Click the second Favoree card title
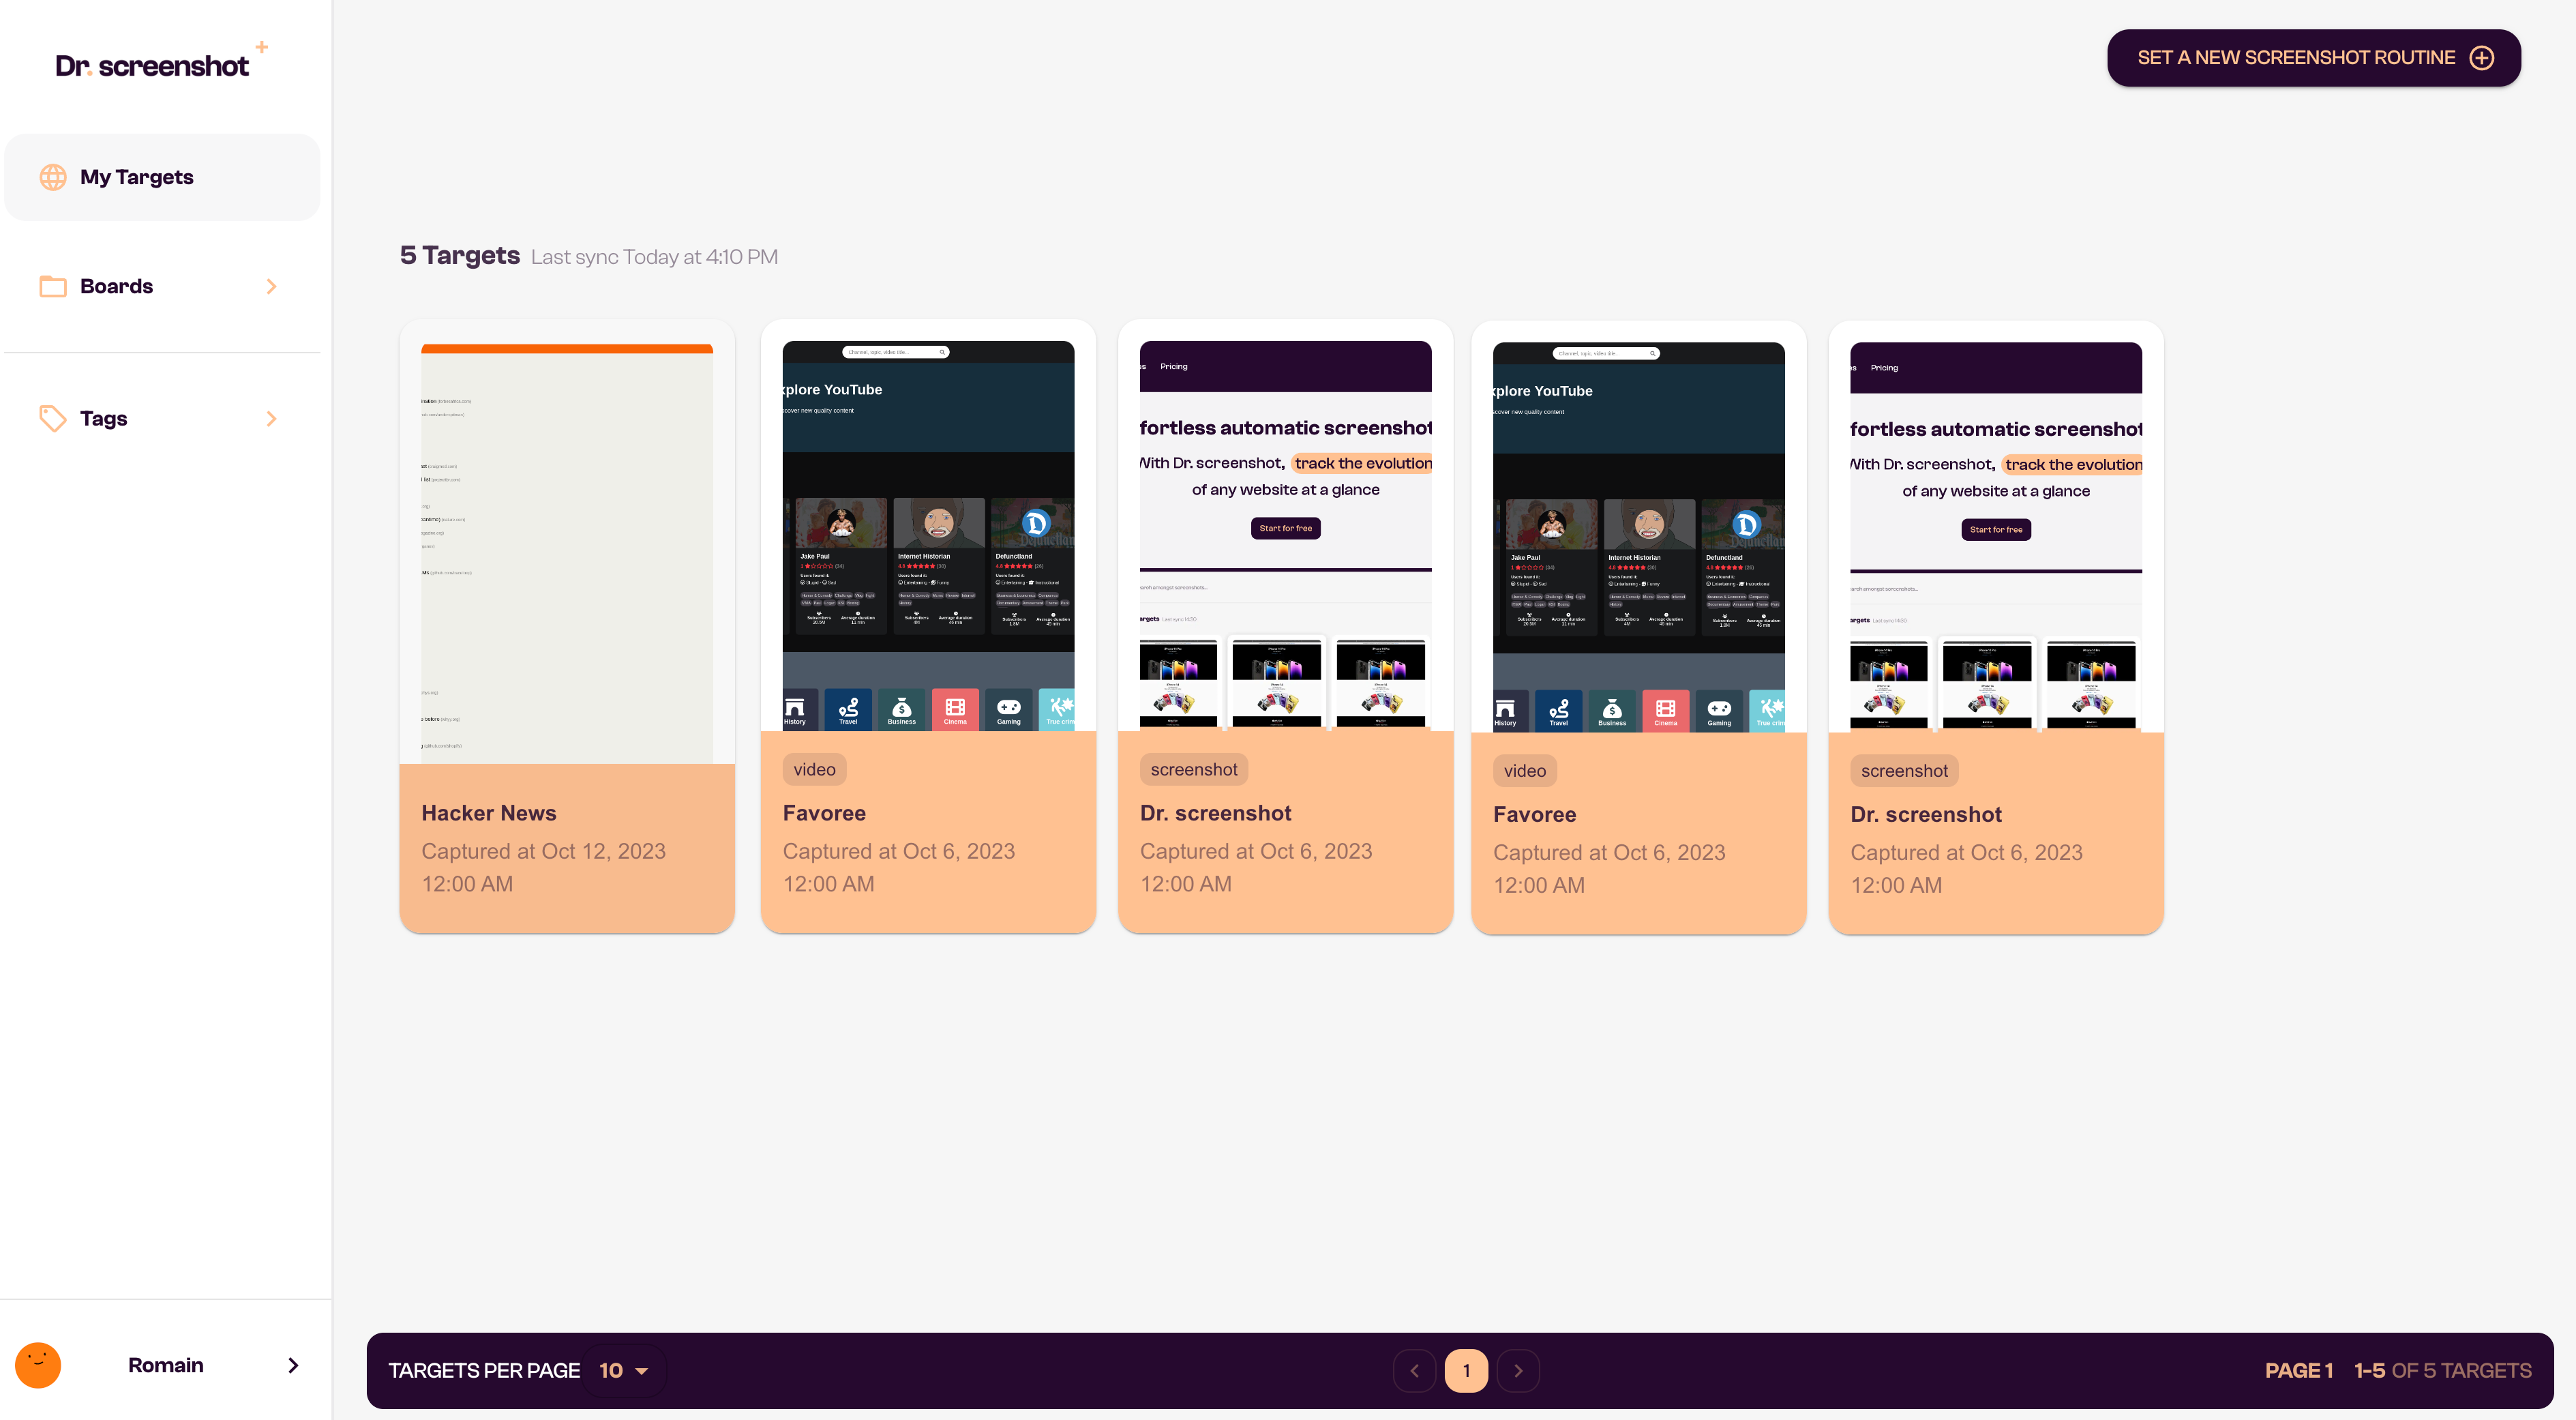The image size is (2576, 1420). 1534,814
